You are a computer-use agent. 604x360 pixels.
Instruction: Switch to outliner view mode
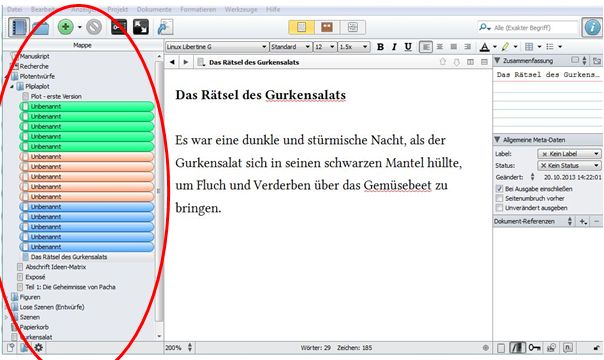pos(352,27)
